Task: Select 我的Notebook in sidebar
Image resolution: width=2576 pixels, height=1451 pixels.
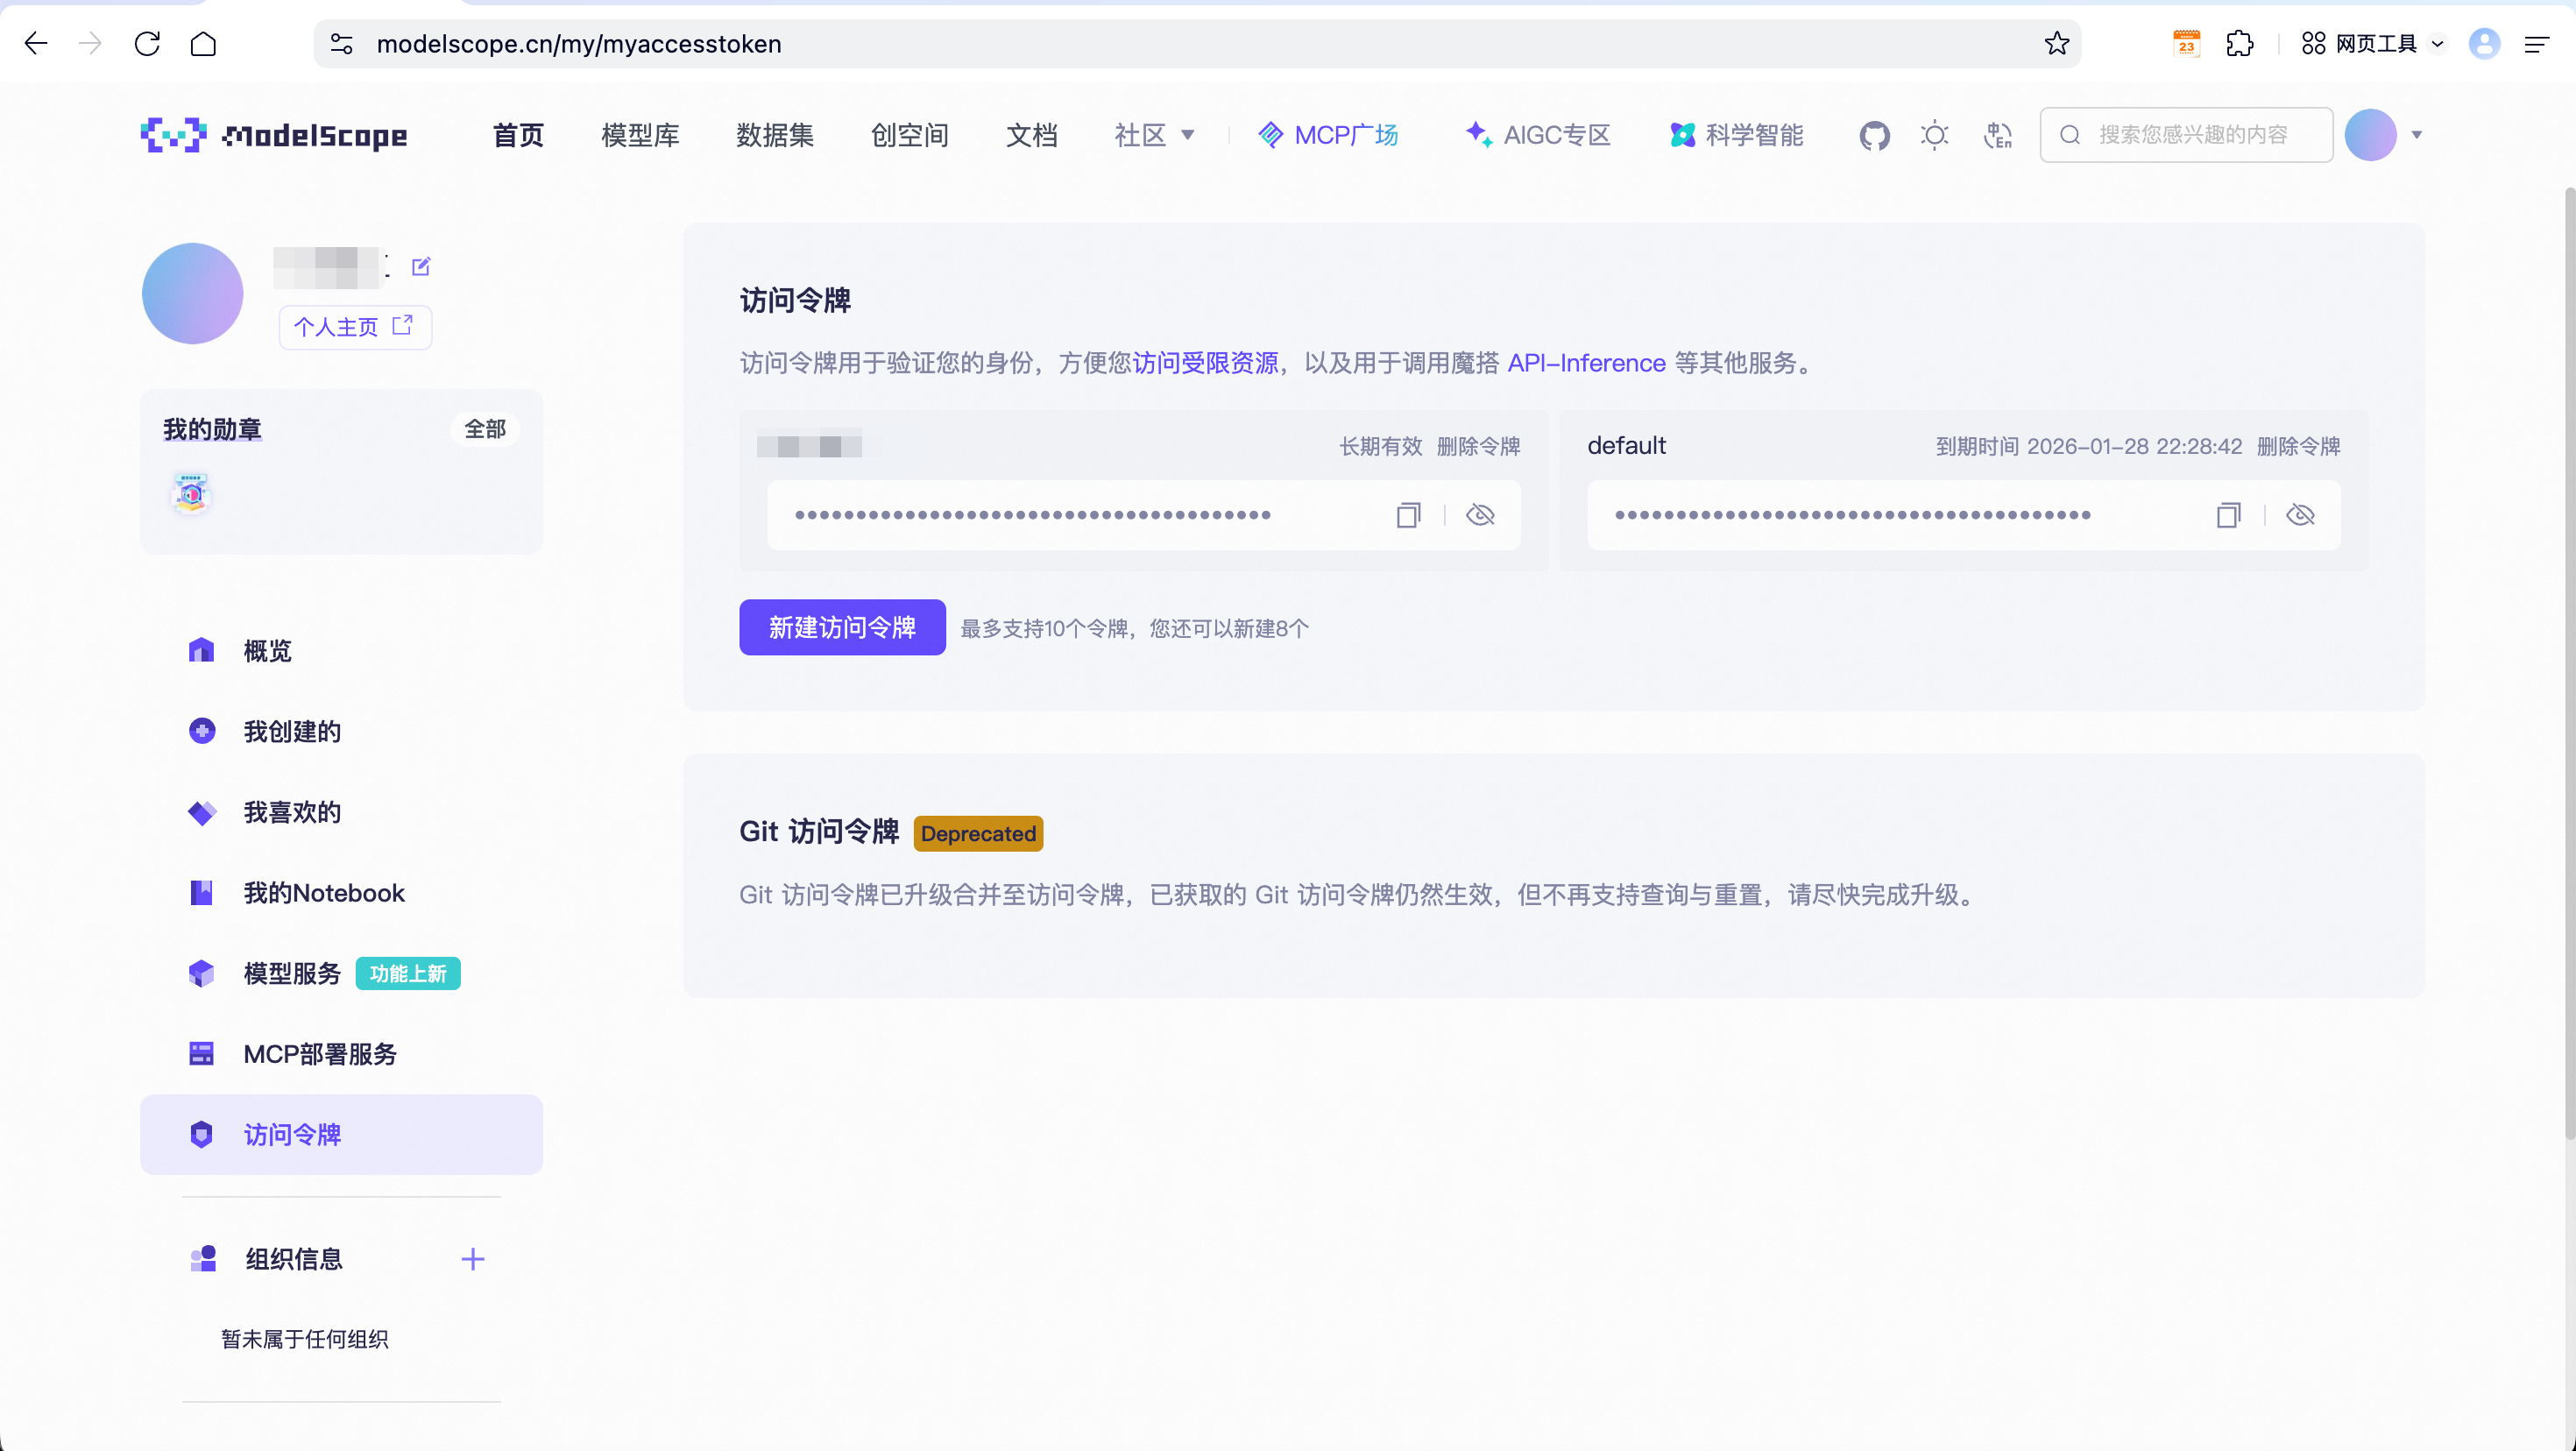Action: (x=323, y=893)
